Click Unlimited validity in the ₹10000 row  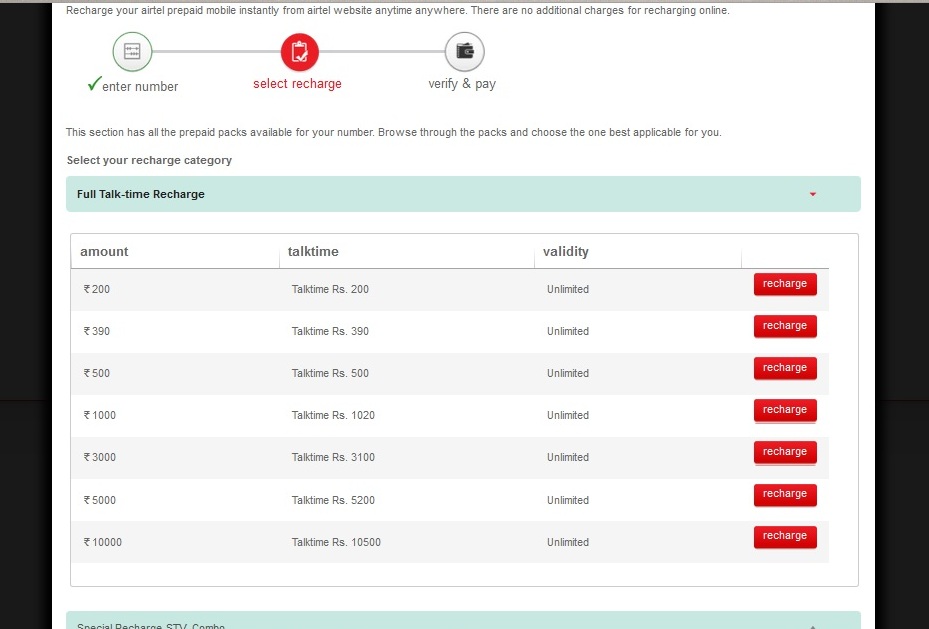click(568, 542)
